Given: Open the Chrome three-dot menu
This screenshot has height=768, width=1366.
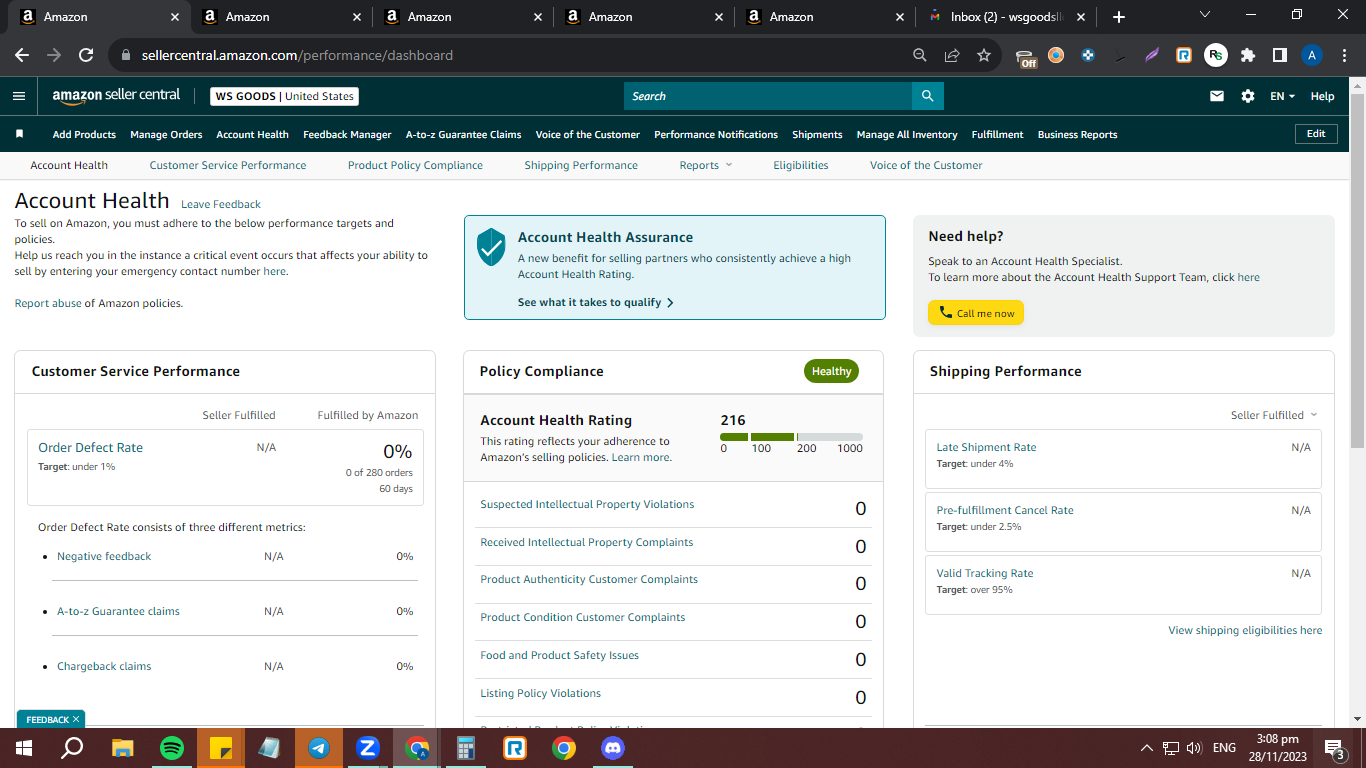Looking at the screenshot, I should tap(1343, 55).
